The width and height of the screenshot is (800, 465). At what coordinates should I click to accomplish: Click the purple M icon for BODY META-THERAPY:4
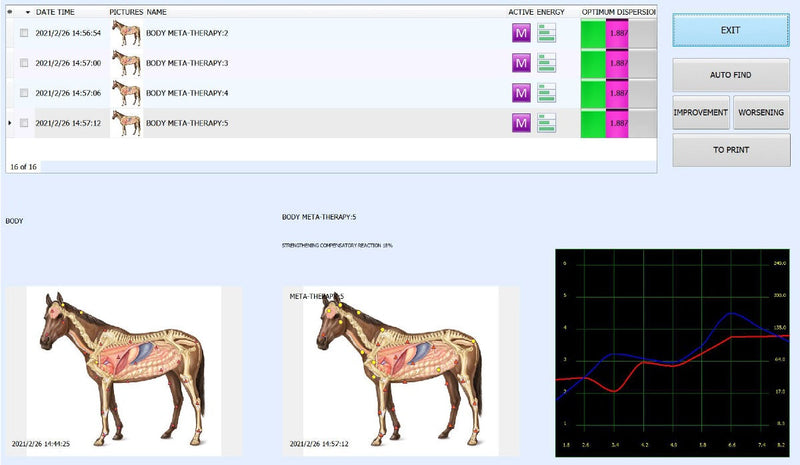pos(521,93)
